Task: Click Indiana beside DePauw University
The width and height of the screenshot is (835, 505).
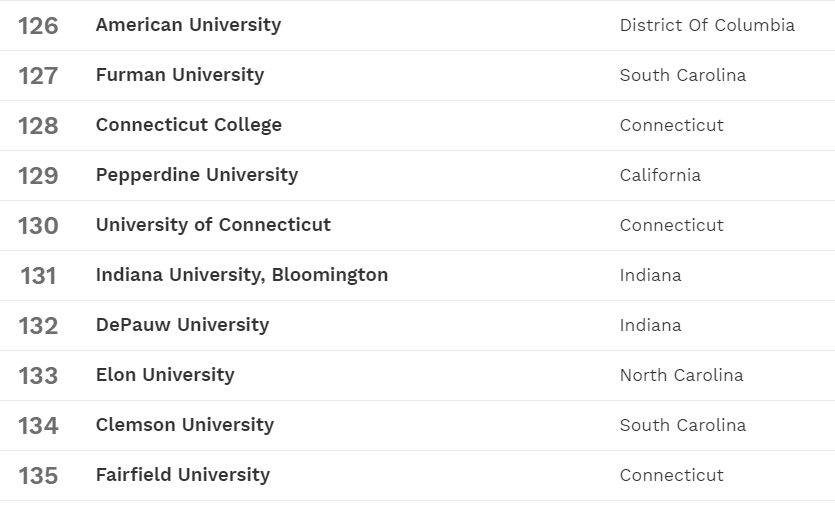Action: tap(650, 325)
